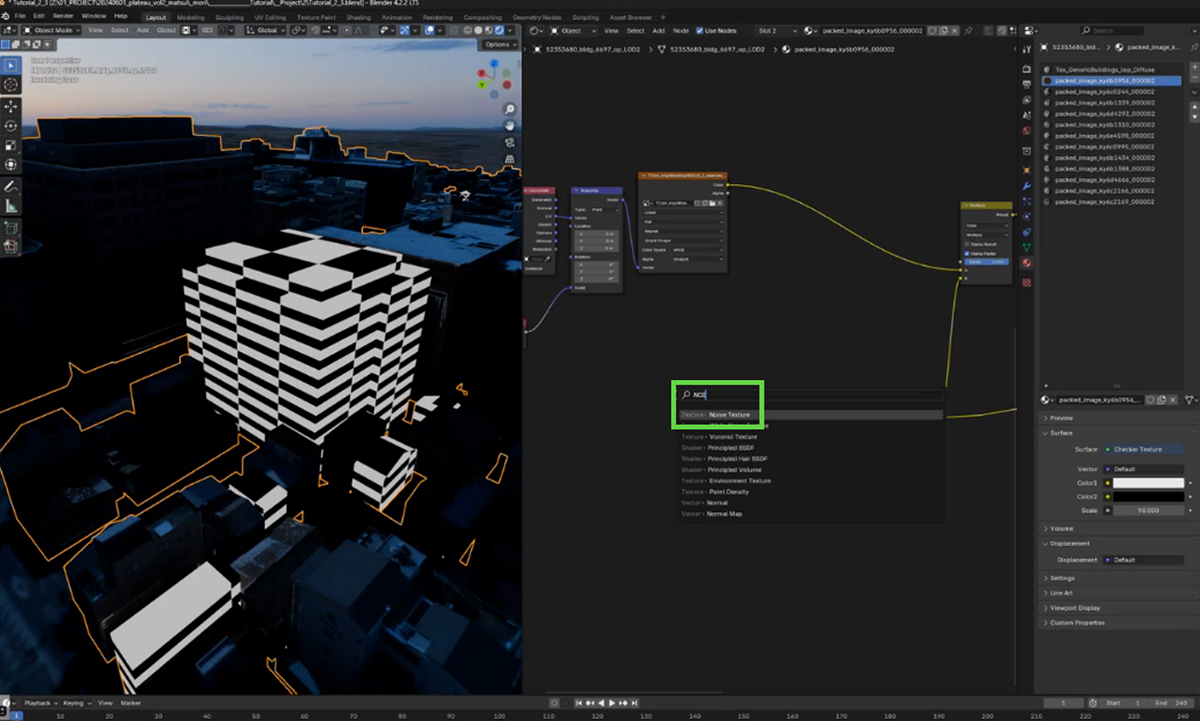Viewport: 1200px width, 721px height.
Task: Toggle the Use Nodes checkbox
Action: (700, 31)
